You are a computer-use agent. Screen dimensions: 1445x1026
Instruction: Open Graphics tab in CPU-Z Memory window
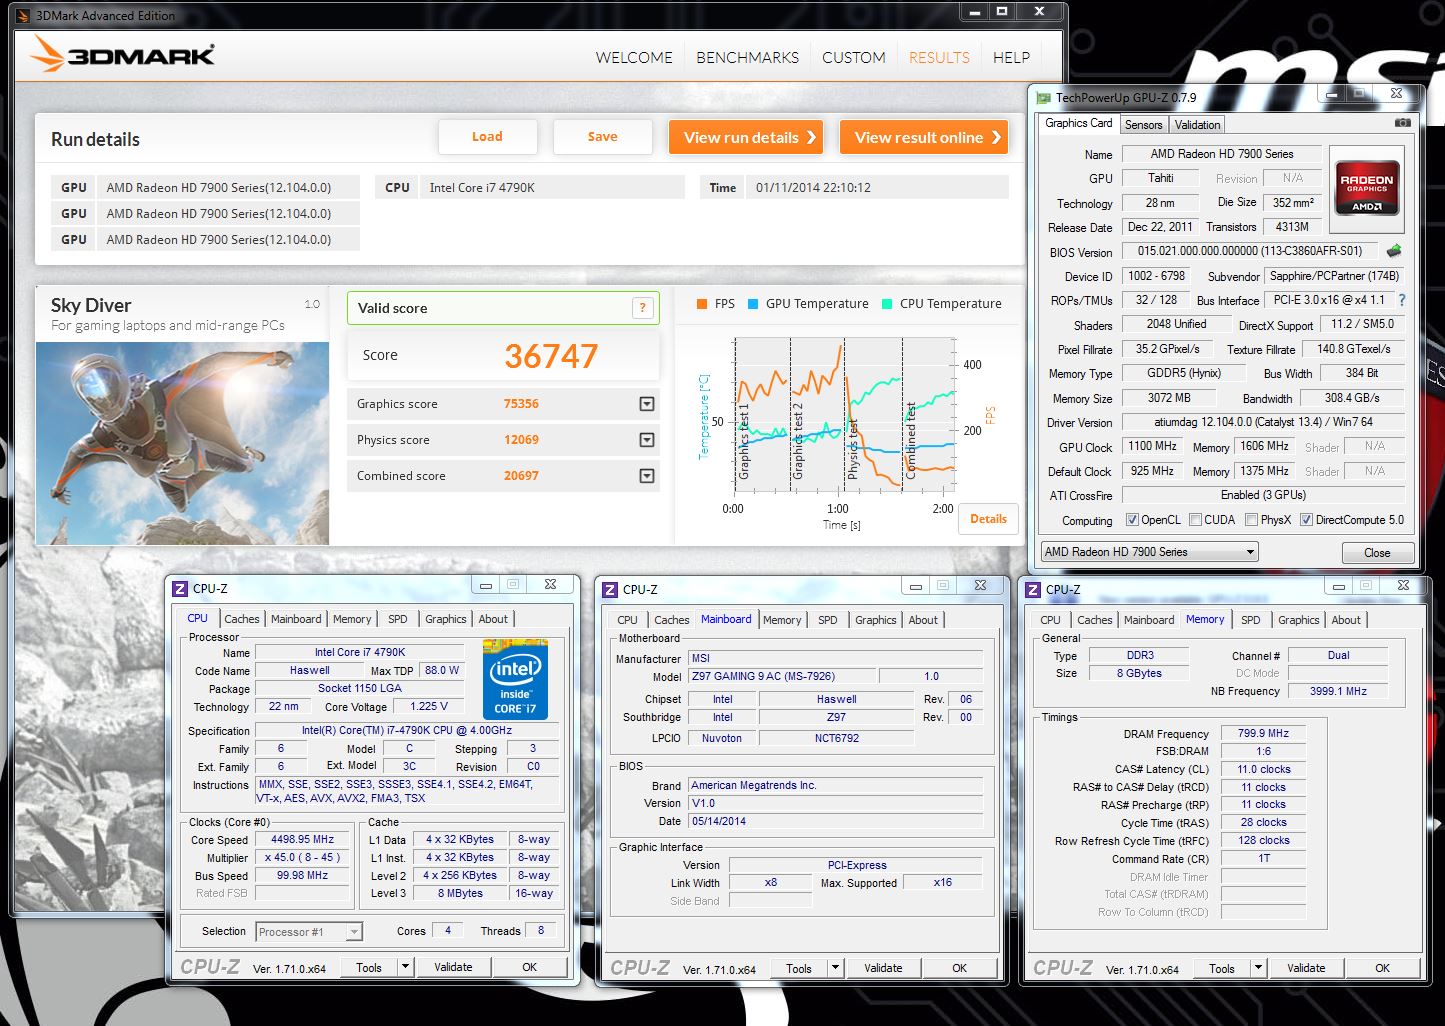[x=1299, y=620]
